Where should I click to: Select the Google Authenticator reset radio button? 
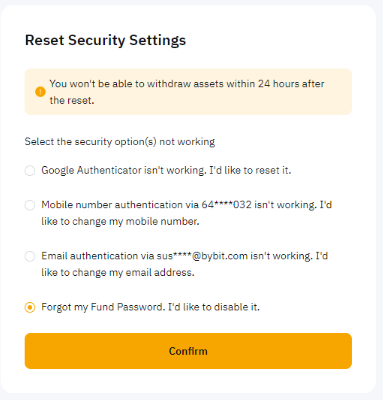tap(30, 171)
